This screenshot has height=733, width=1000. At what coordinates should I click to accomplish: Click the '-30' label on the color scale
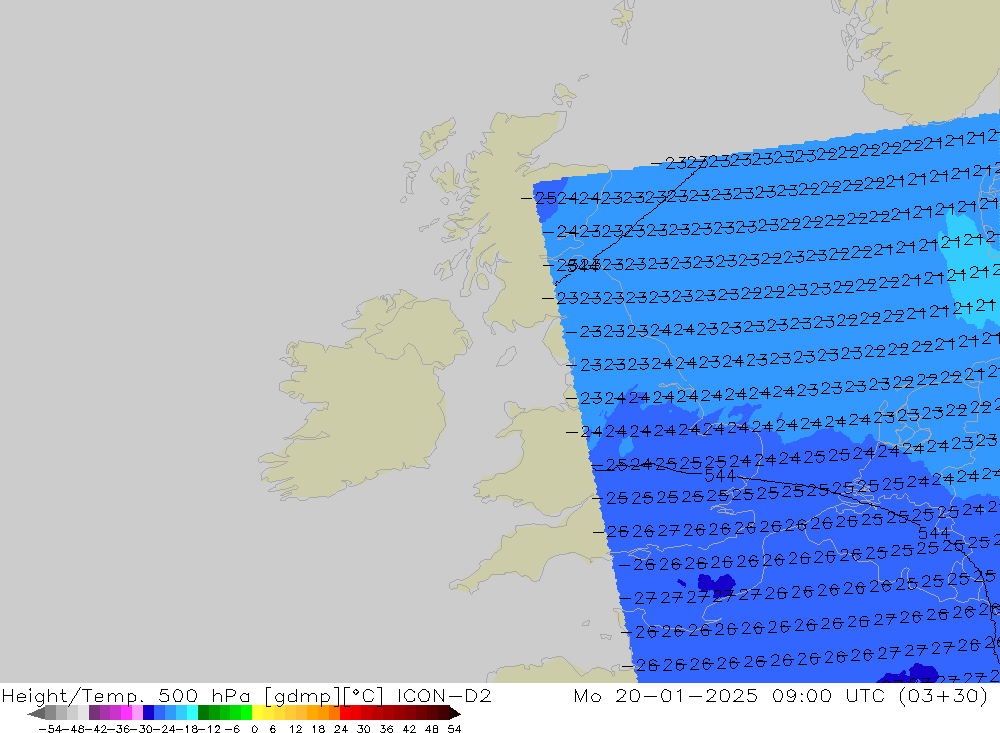(x=142, y=729)
